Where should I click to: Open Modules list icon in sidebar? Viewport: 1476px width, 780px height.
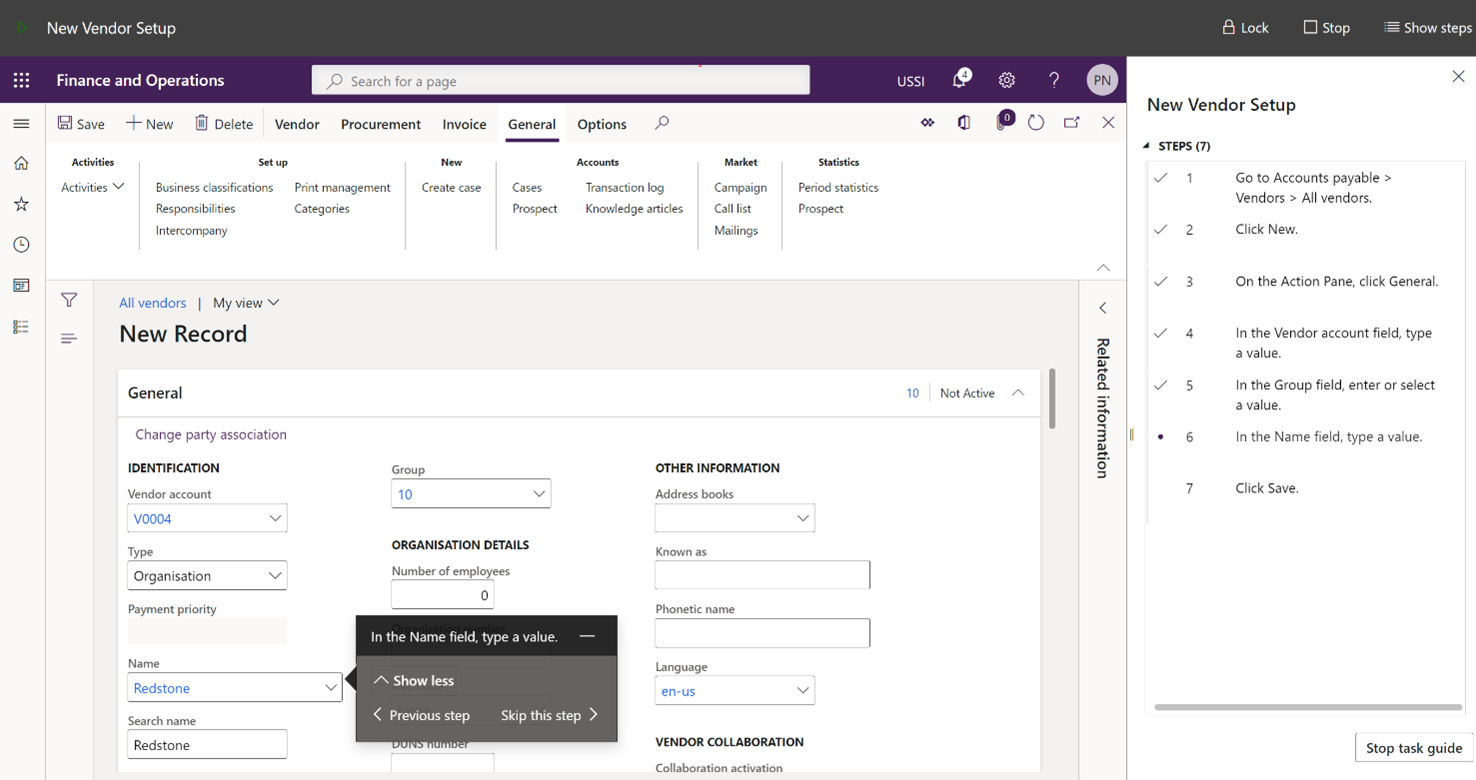21,327
